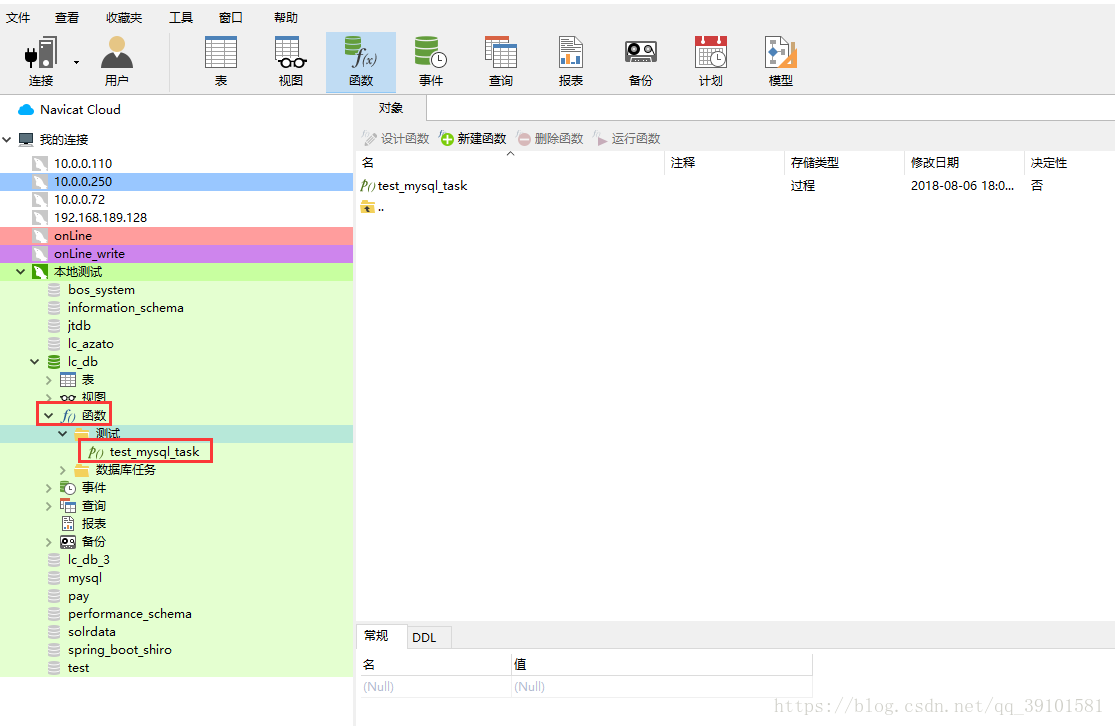Select the mysql database
The height and width of the screenshot is (726, 1115).
pyautogui.click(x=85, y=578)
